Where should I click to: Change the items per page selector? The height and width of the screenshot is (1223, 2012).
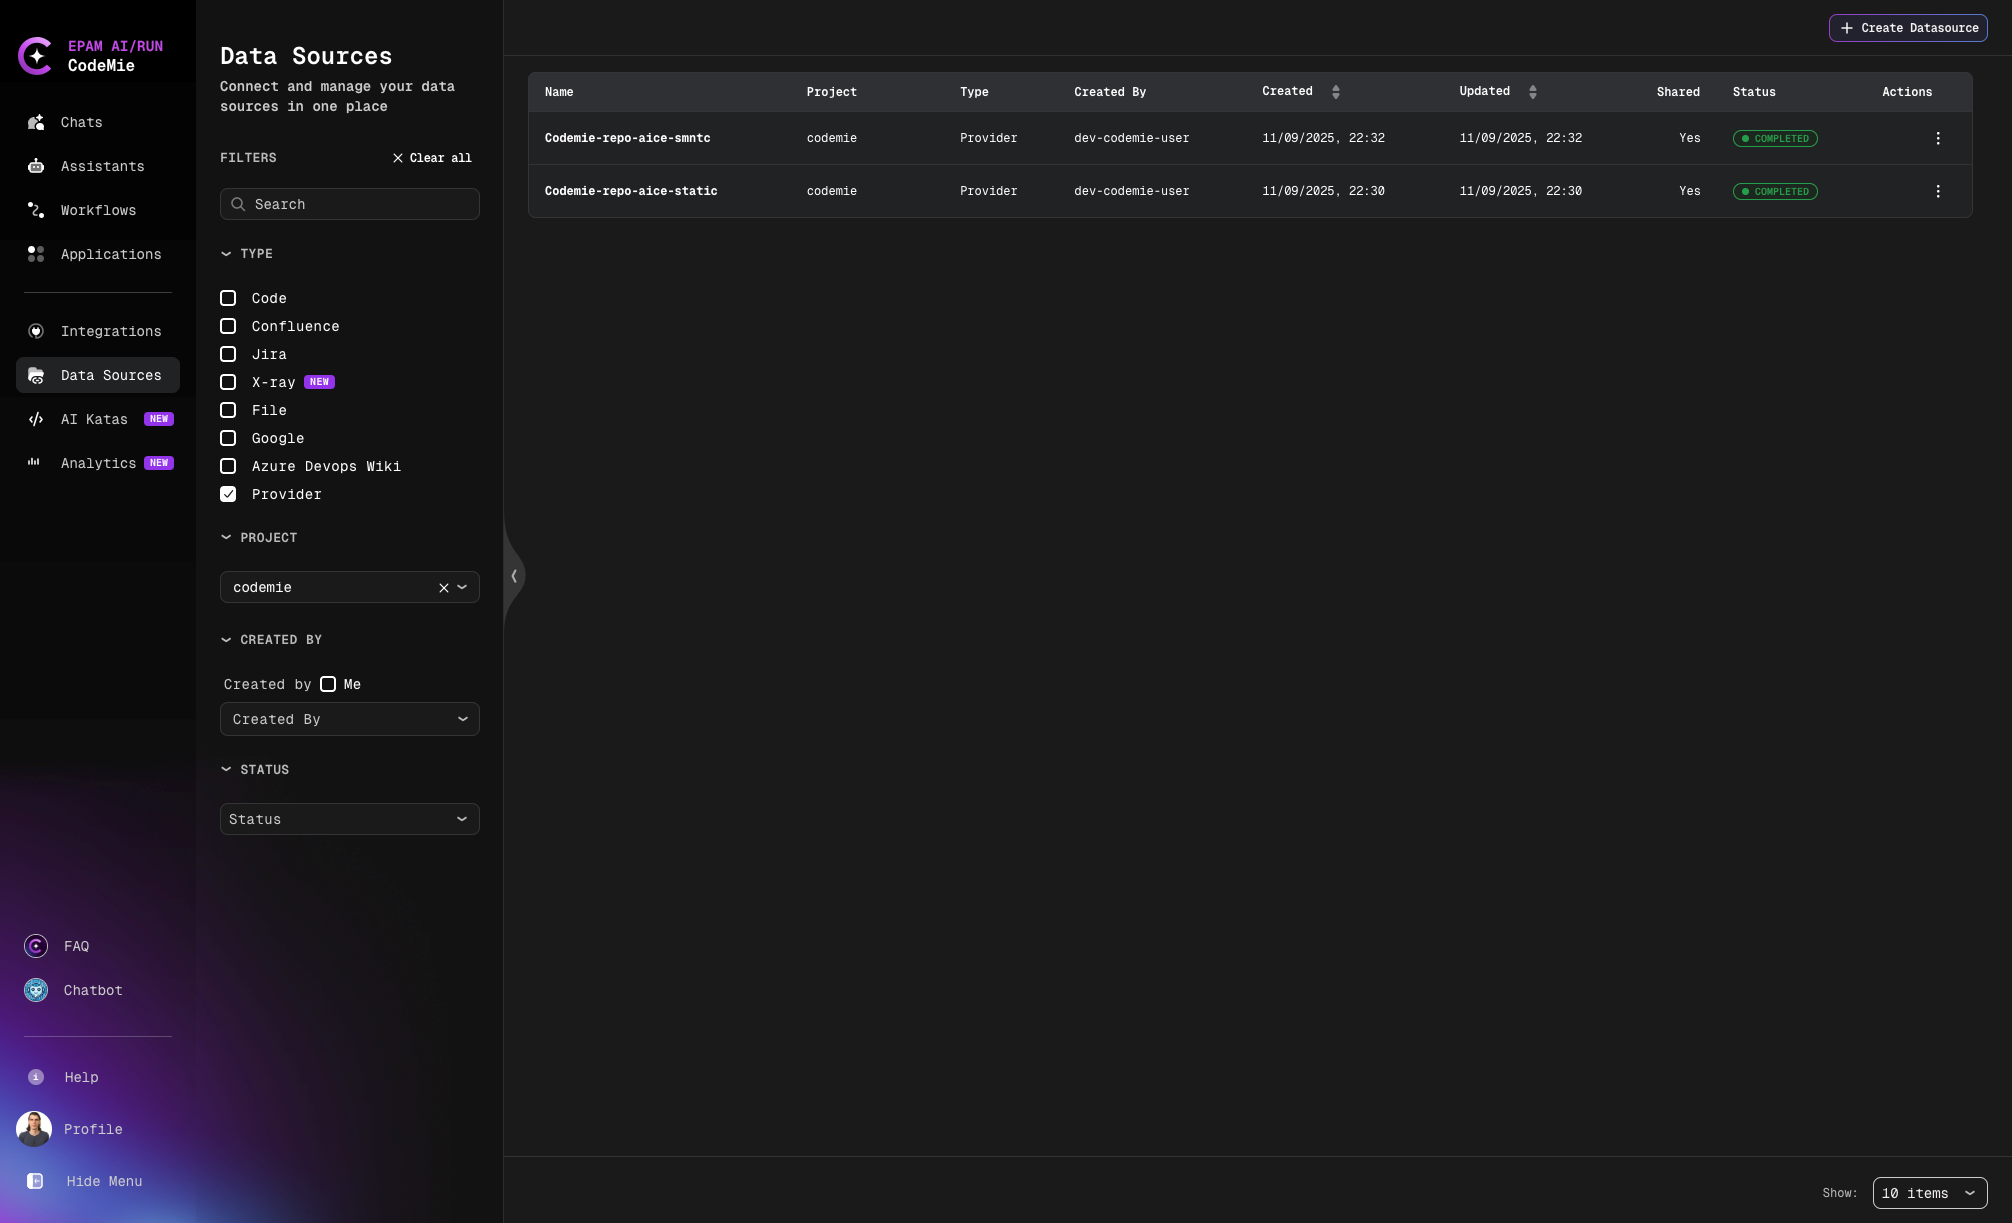1930,1193
